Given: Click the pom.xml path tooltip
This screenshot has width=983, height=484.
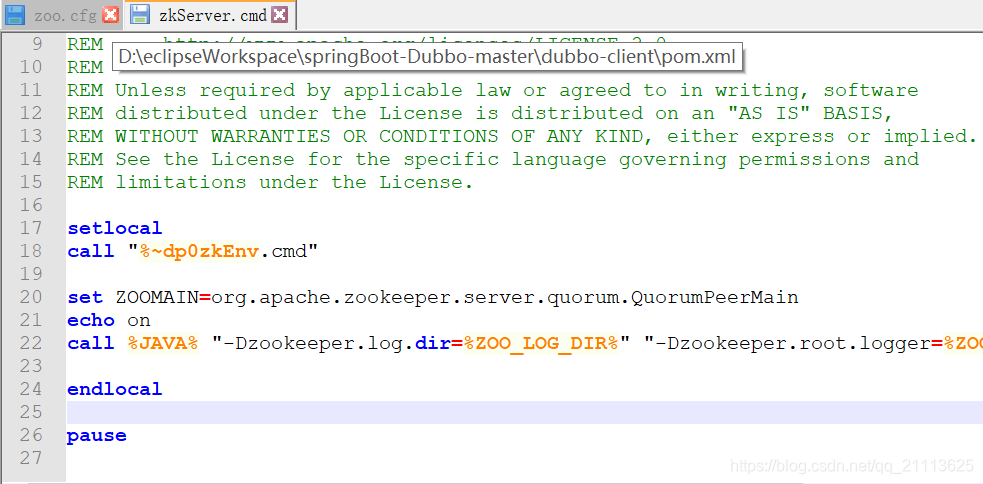Looking at the screenshot, I should tap(427, 56).
